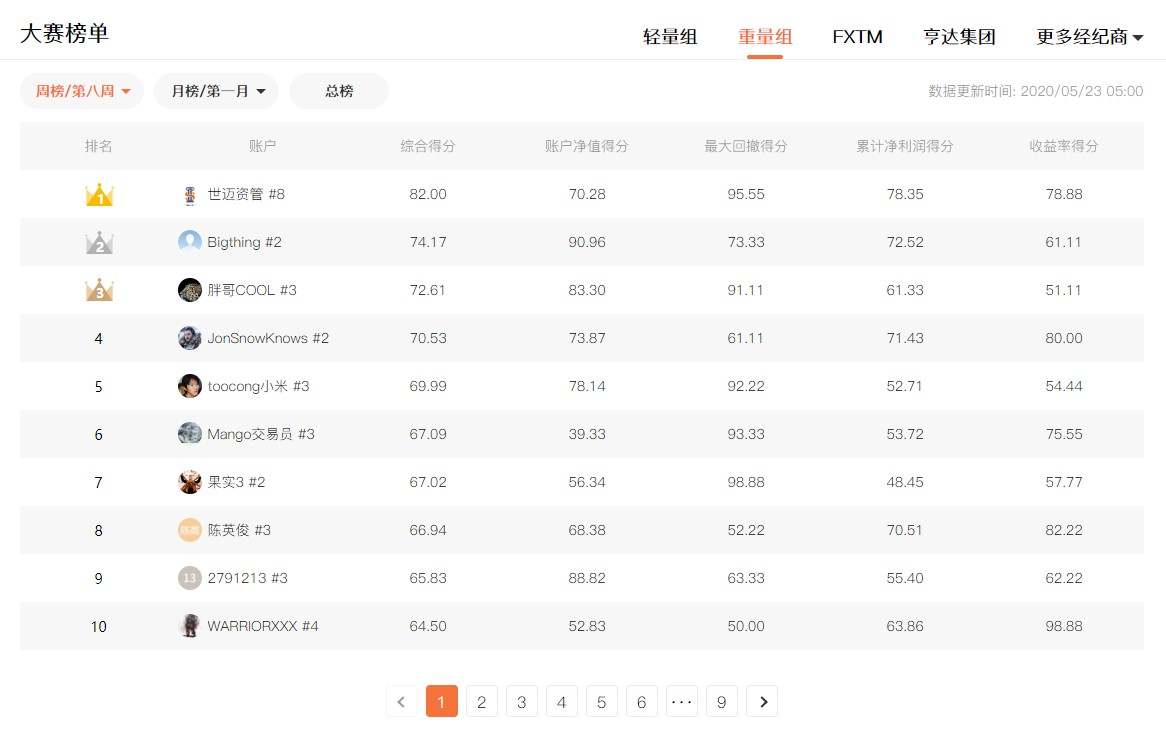Click the rank number 10
The width and height of the screenshot is (1166, 741).
tap(98, 626)
